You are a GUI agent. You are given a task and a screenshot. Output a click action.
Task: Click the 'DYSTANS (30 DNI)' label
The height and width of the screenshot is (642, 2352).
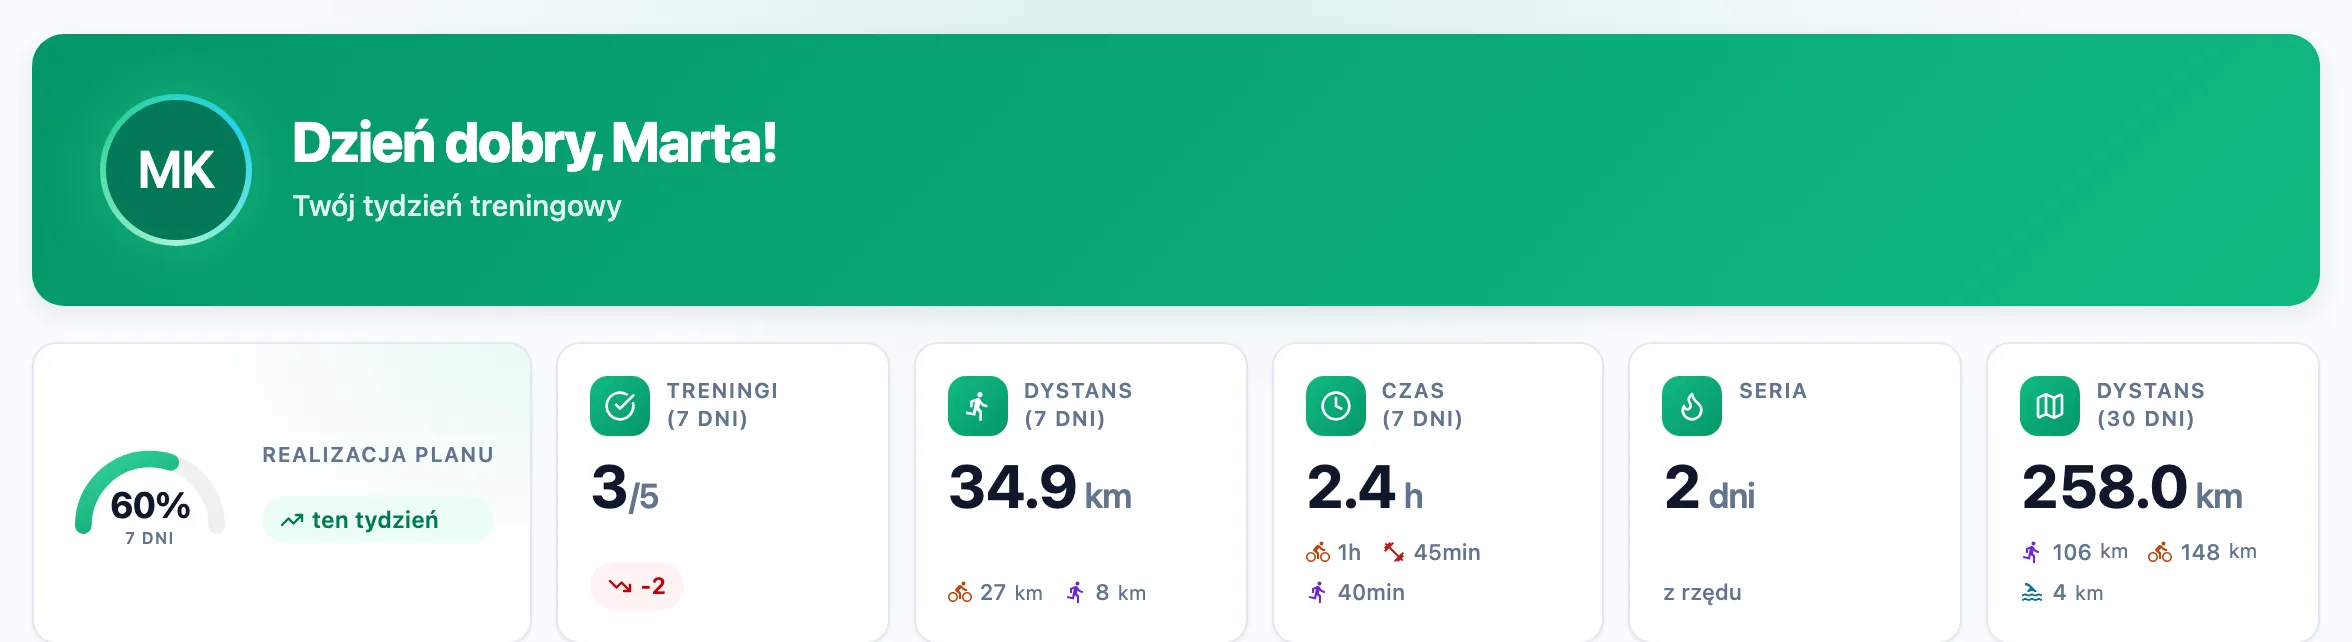point(2151,405)
